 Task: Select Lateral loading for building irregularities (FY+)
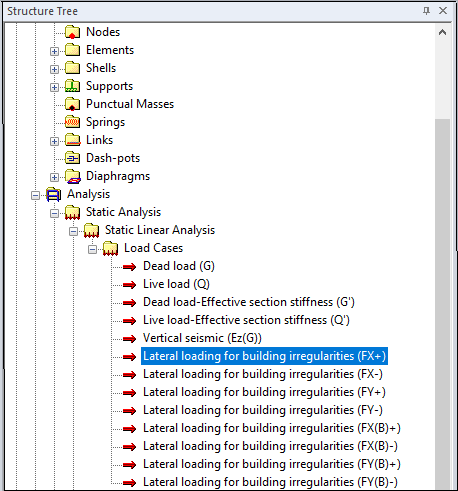pyautogui.click(x=264, y=392)
